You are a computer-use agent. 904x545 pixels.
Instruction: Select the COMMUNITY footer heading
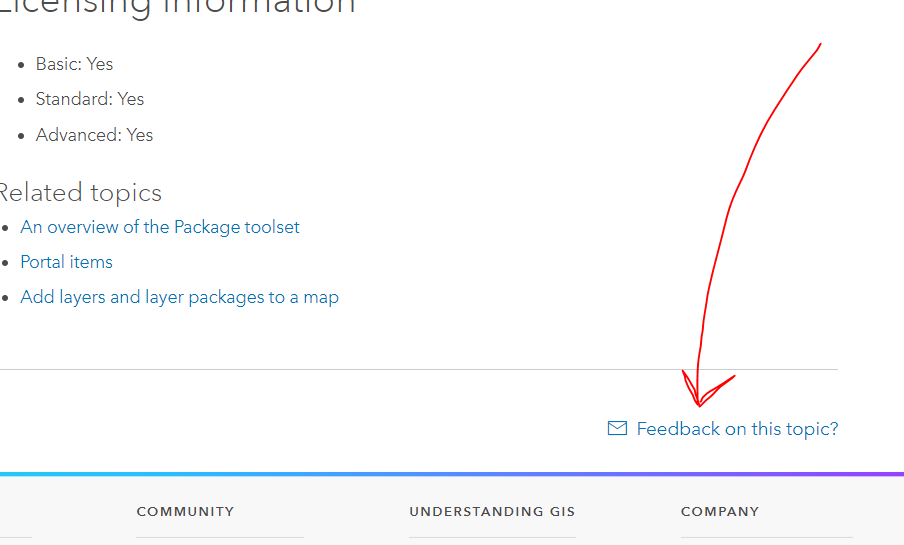click(185, 511)
